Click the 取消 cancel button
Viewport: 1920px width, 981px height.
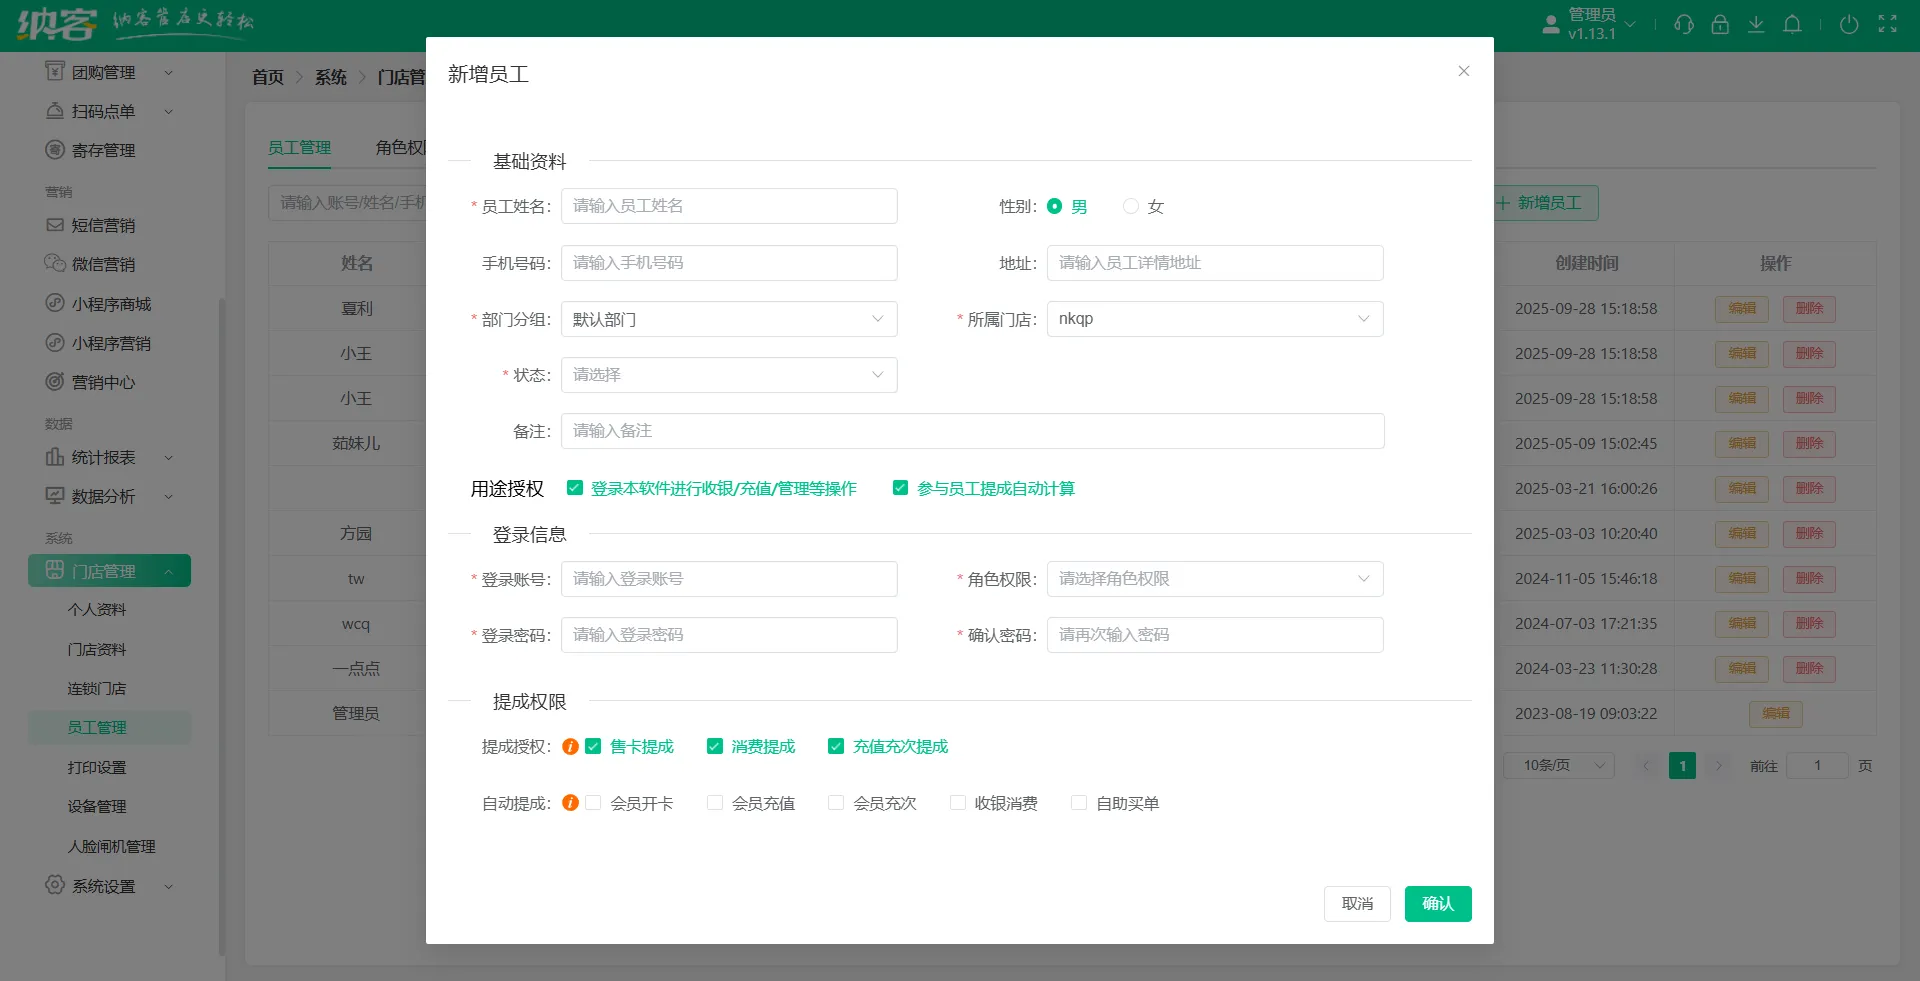click(x=1356, y=904)
